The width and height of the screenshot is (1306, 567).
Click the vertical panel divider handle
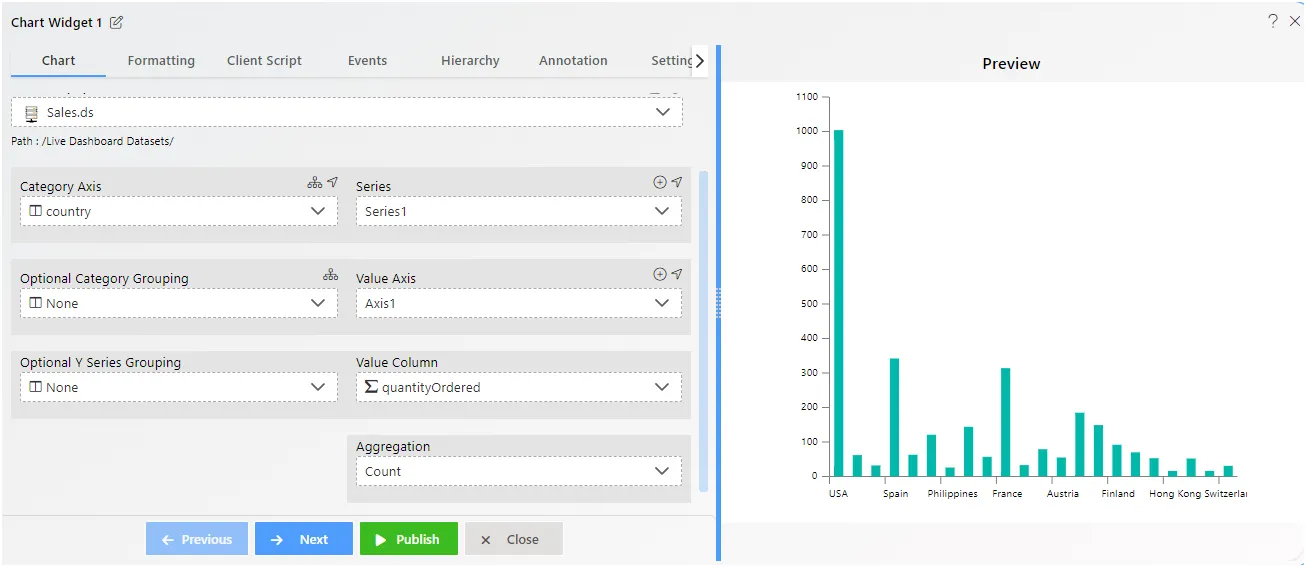pos(718,303)
